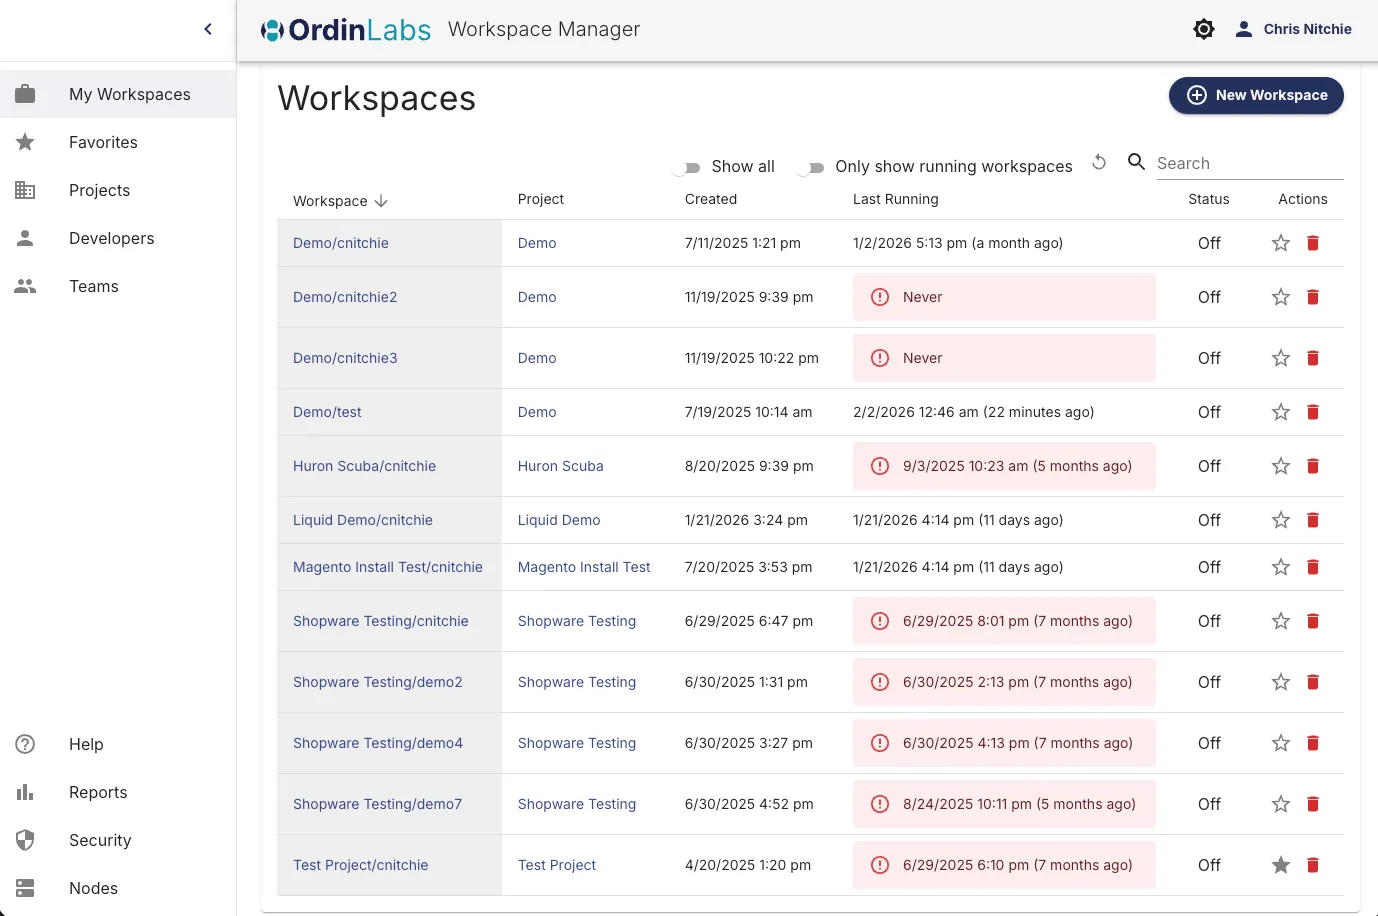Click trash icon for Huron Scuba/cnitchie

(1313, 466)
